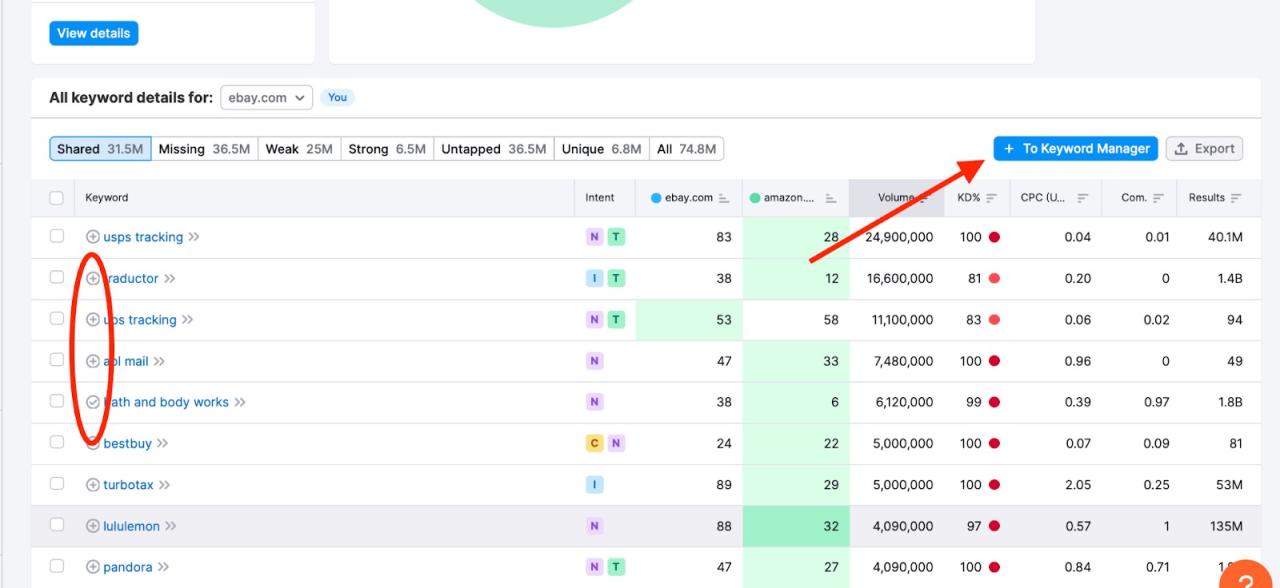Switch to the Missing 36.5M tab
1280x588 pixels.
[204, 149]
